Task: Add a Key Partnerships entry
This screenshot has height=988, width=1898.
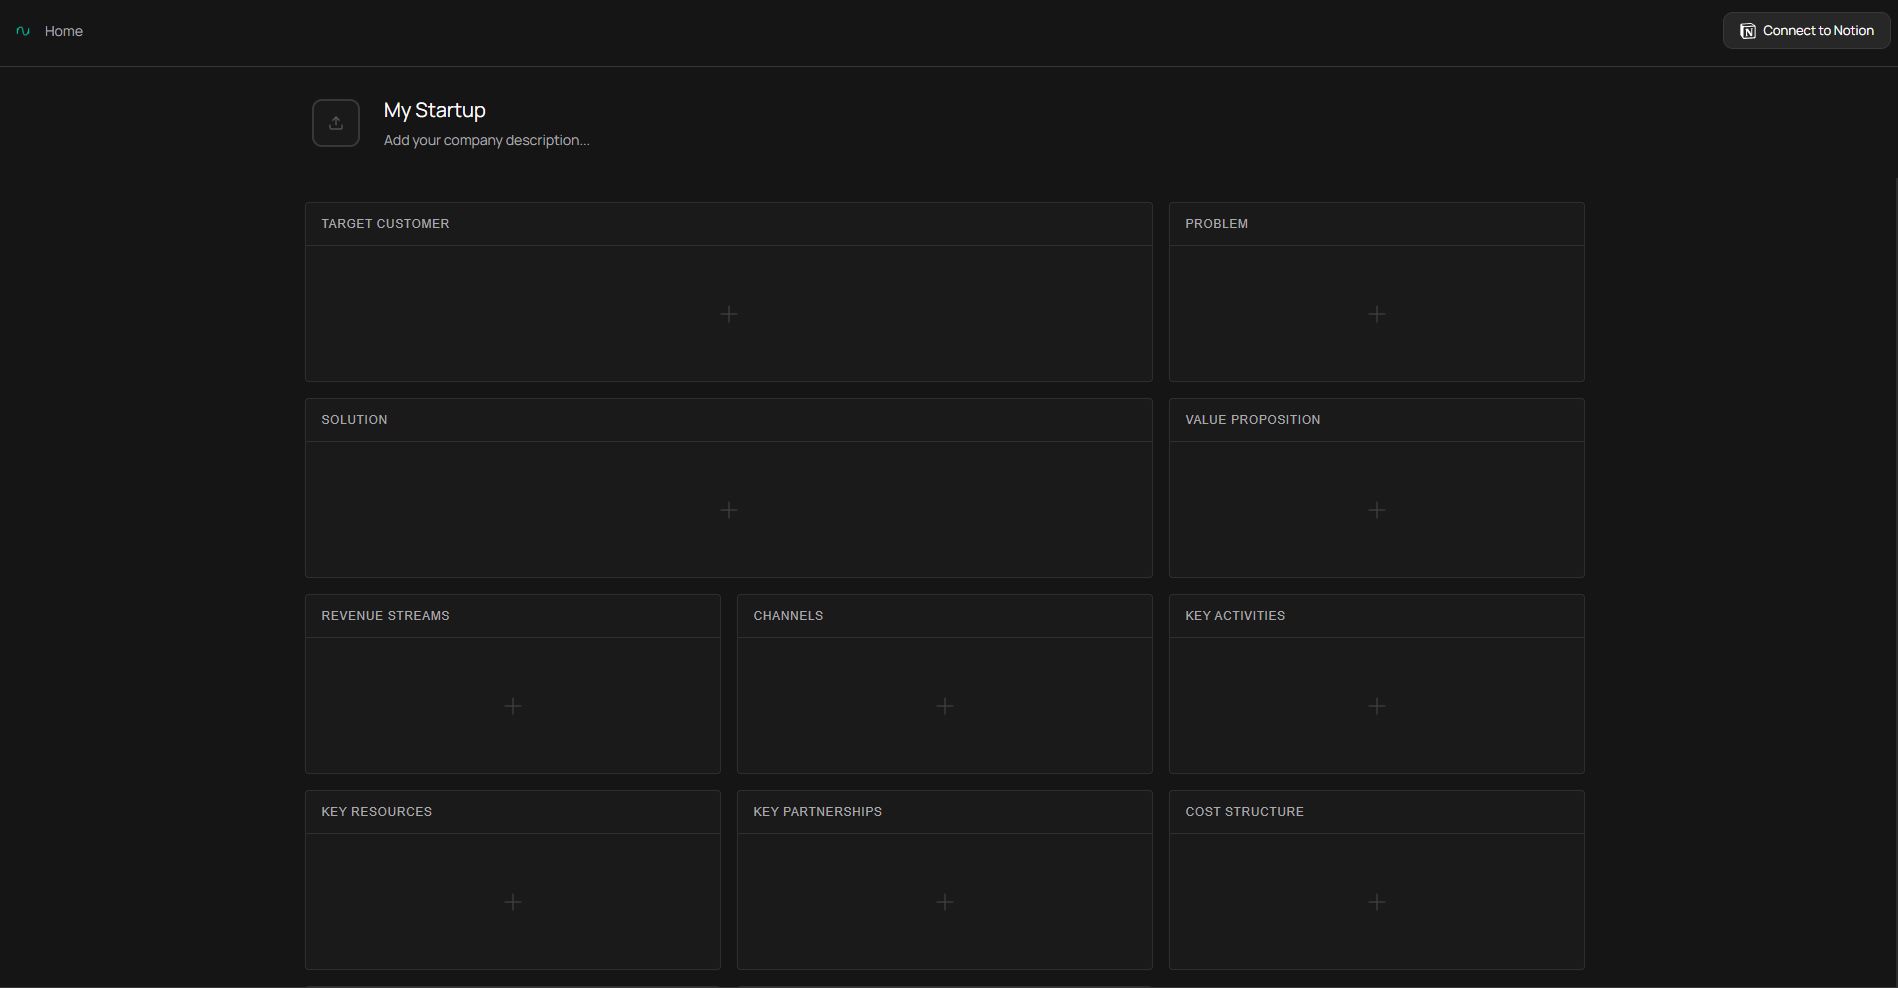Action: 945,902
